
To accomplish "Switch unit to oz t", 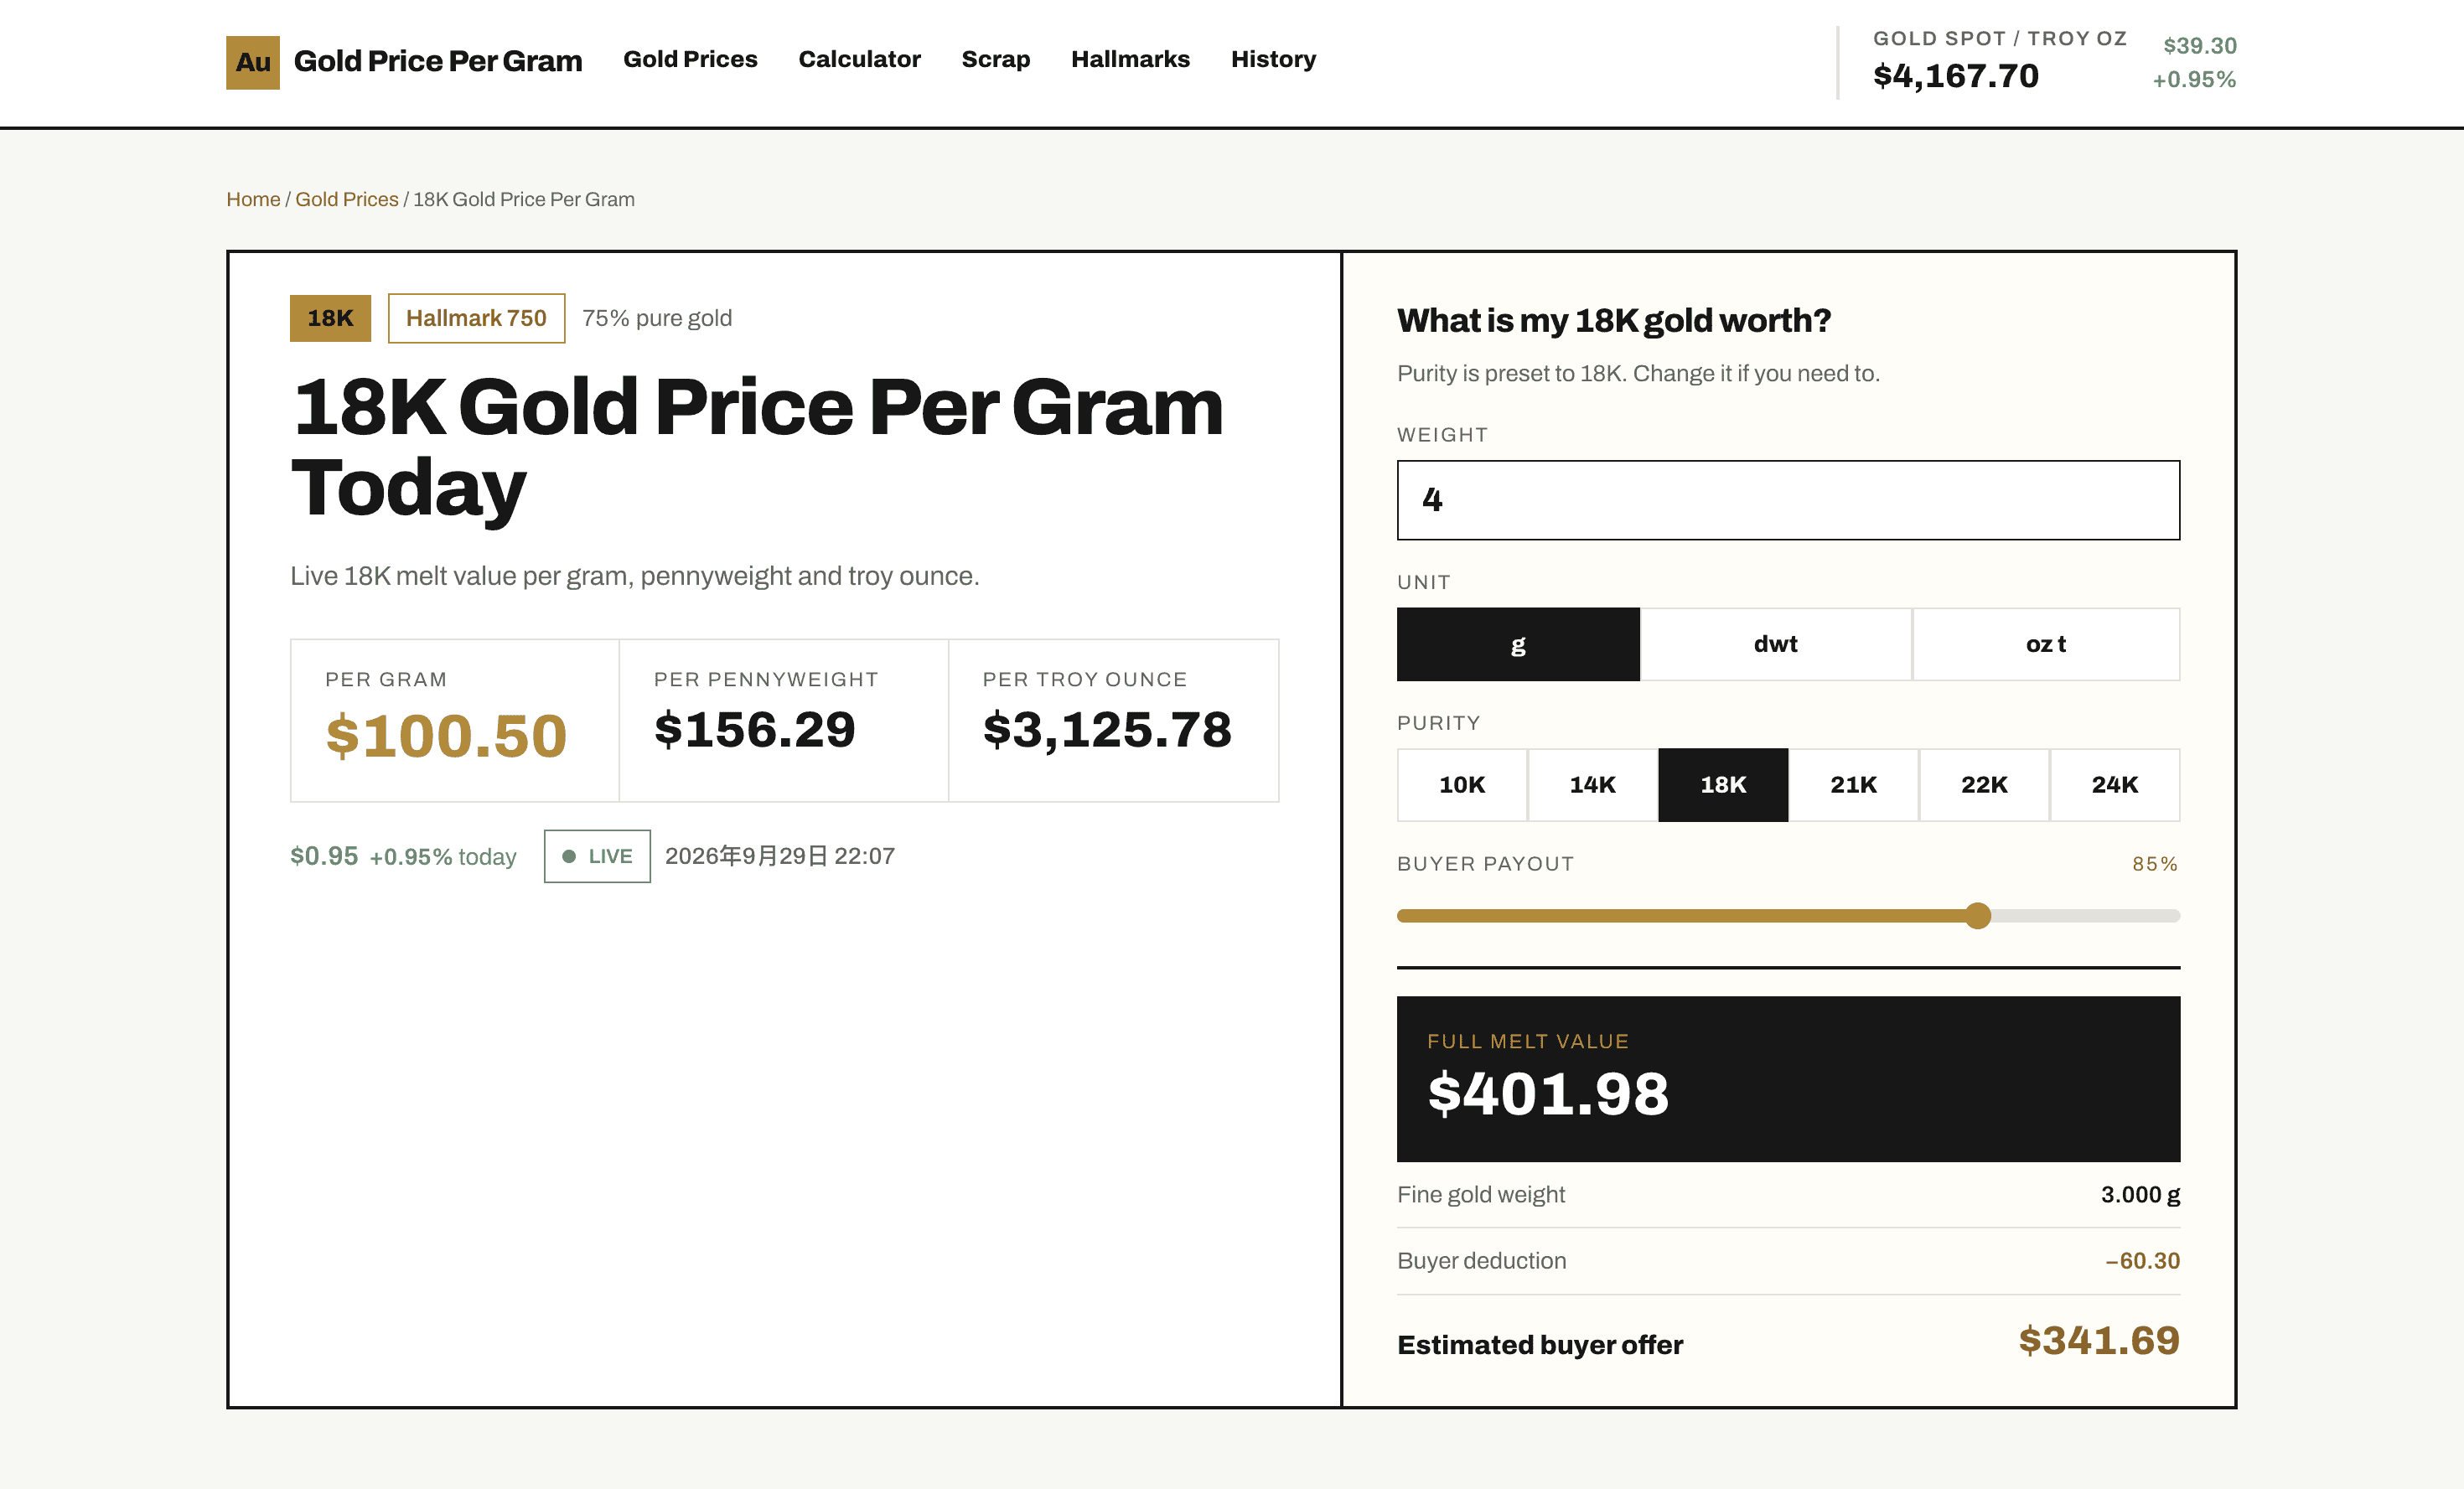I will point(2046,644).
